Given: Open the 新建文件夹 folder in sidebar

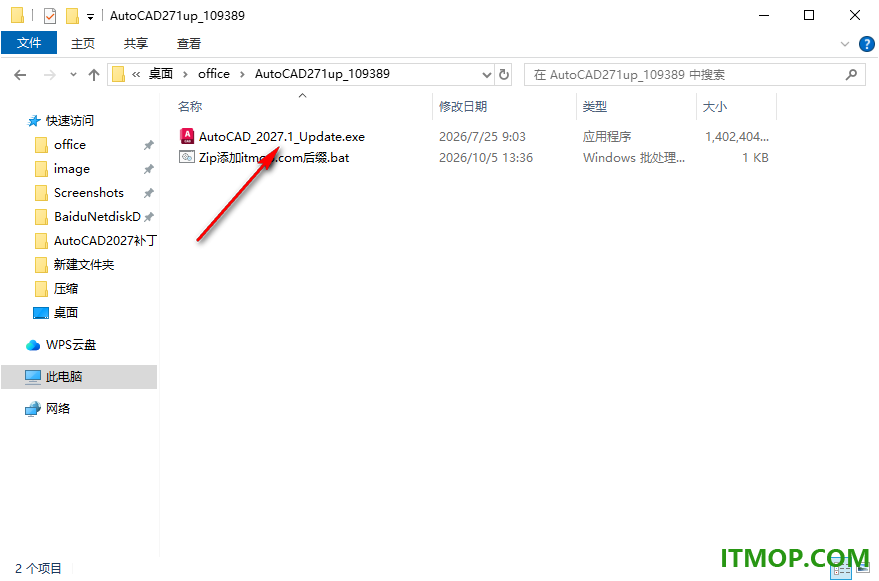Looking at the screenshot, I should 84,265.
